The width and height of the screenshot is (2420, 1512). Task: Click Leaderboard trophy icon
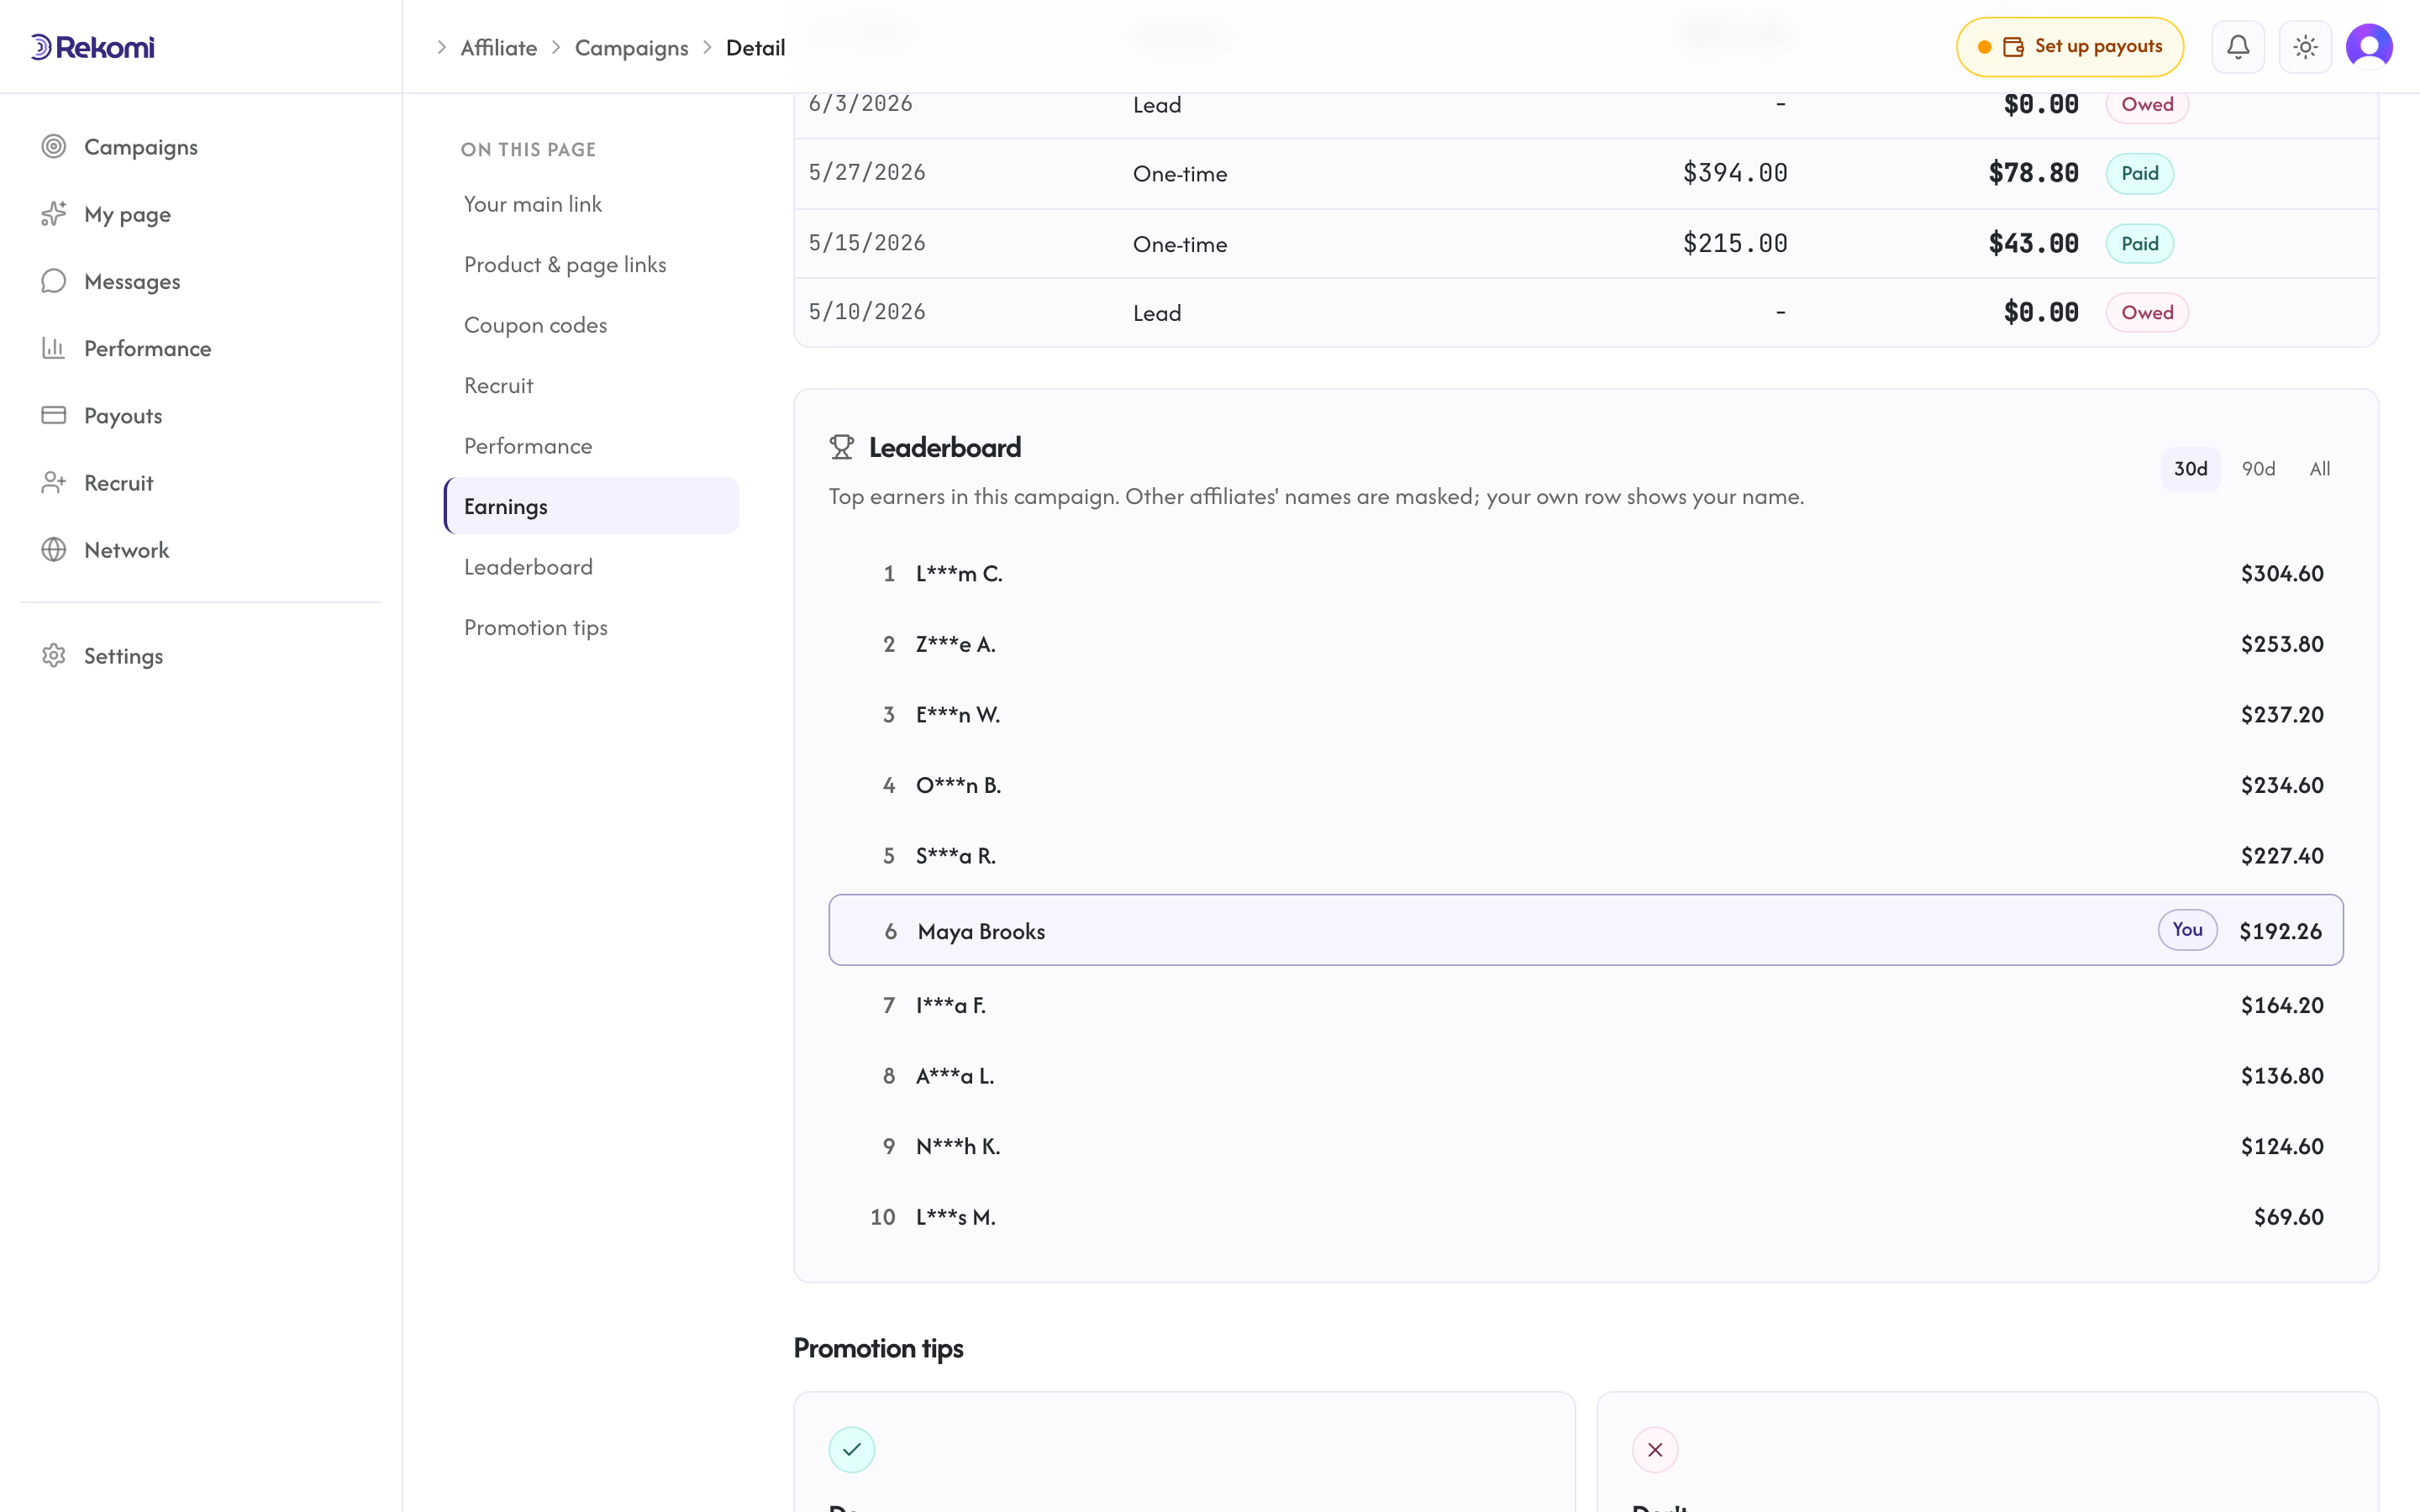tap(842, 447)
